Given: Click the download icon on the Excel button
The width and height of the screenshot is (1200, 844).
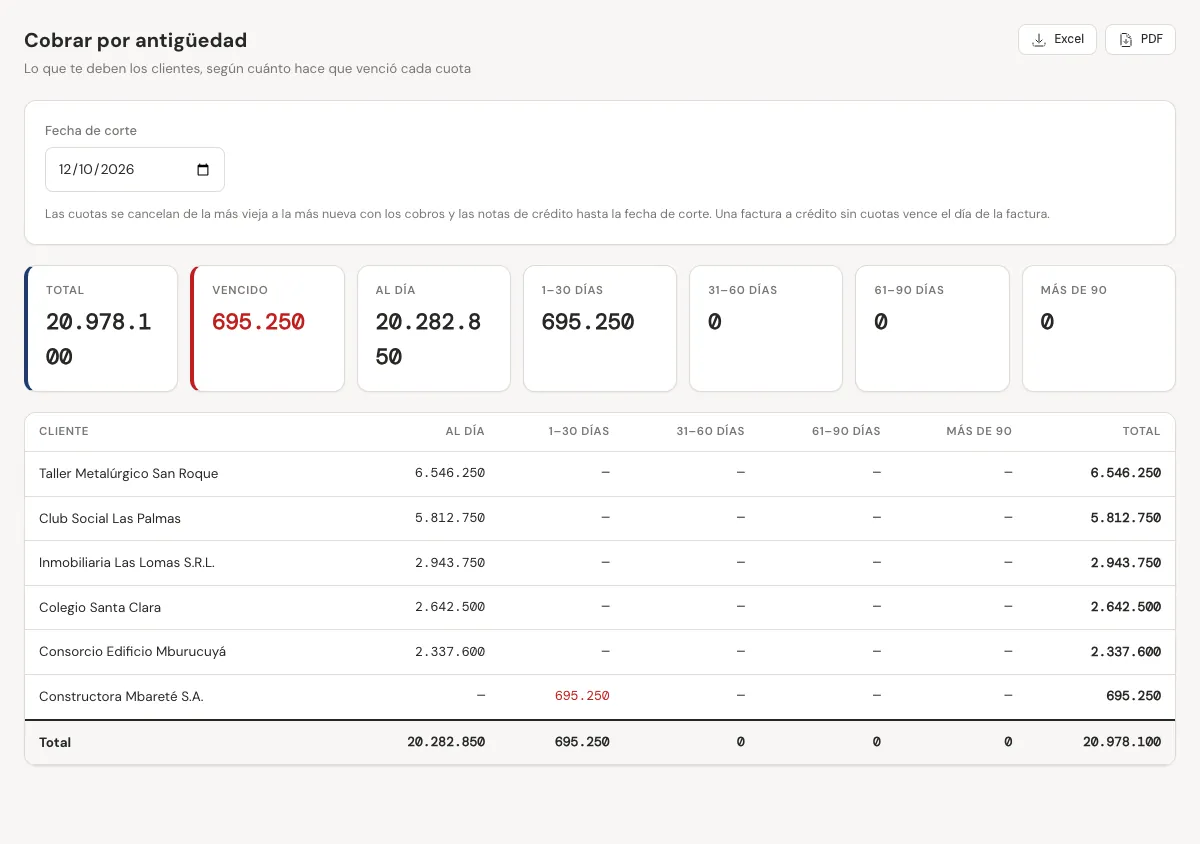Looking at the screenshot, I should tap(1039, 40).
